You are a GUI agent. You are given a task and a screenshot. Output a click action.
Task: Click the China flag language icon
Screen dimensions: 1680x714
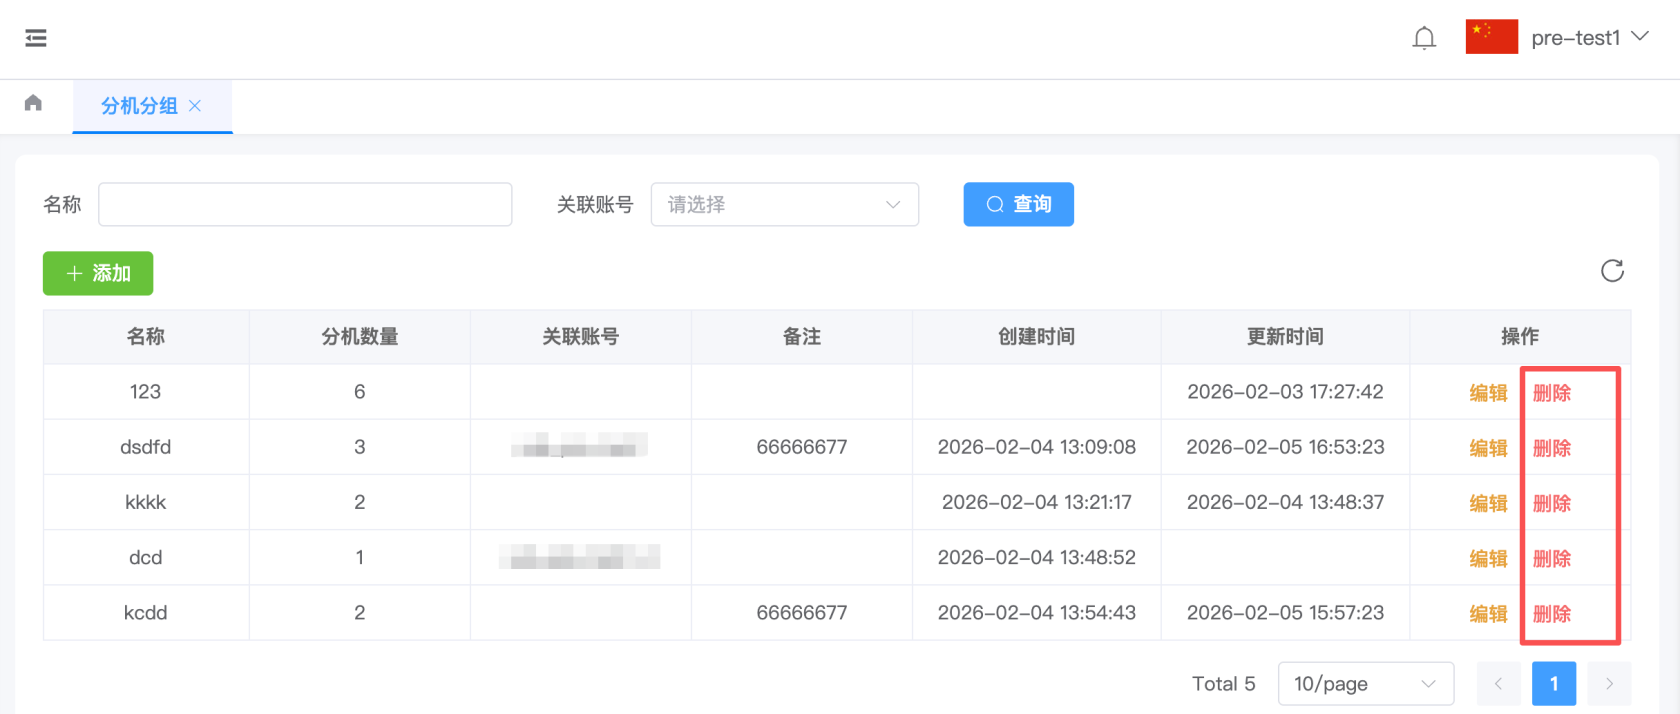1491,37
